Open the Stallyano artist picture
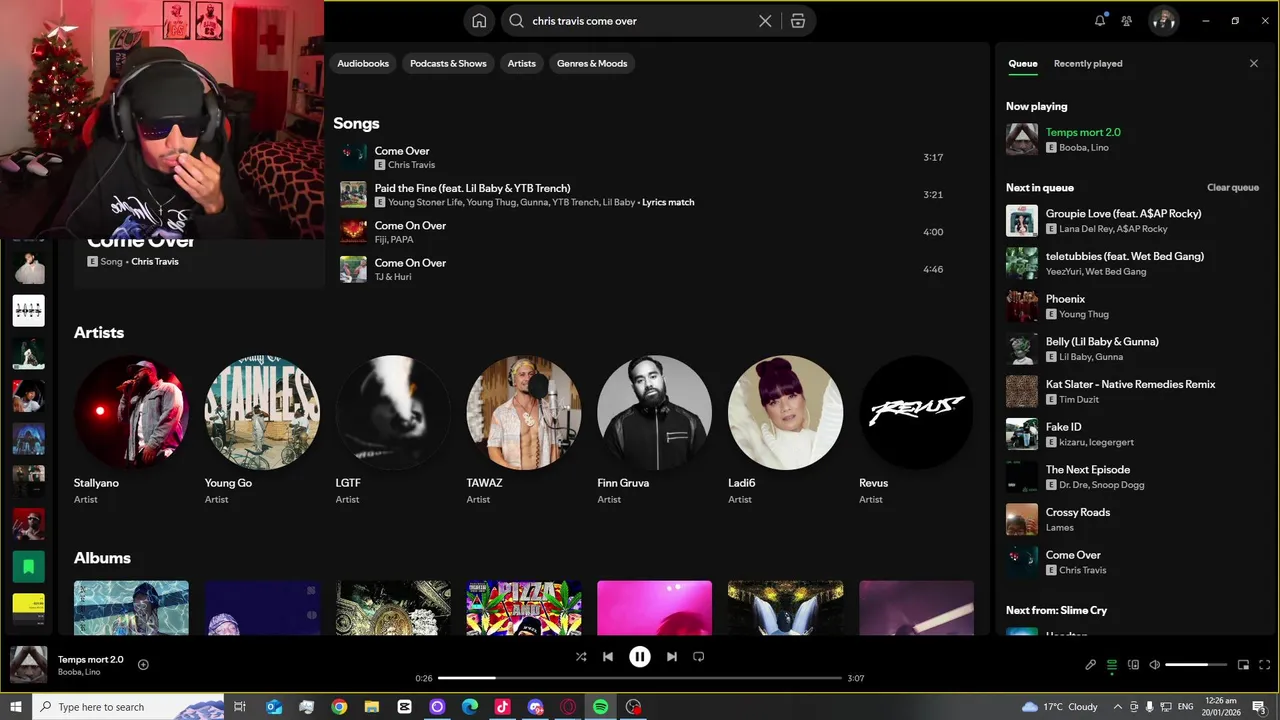This screenshot has width=1280, height=720. pyautogui.click(x=131, y=412)
